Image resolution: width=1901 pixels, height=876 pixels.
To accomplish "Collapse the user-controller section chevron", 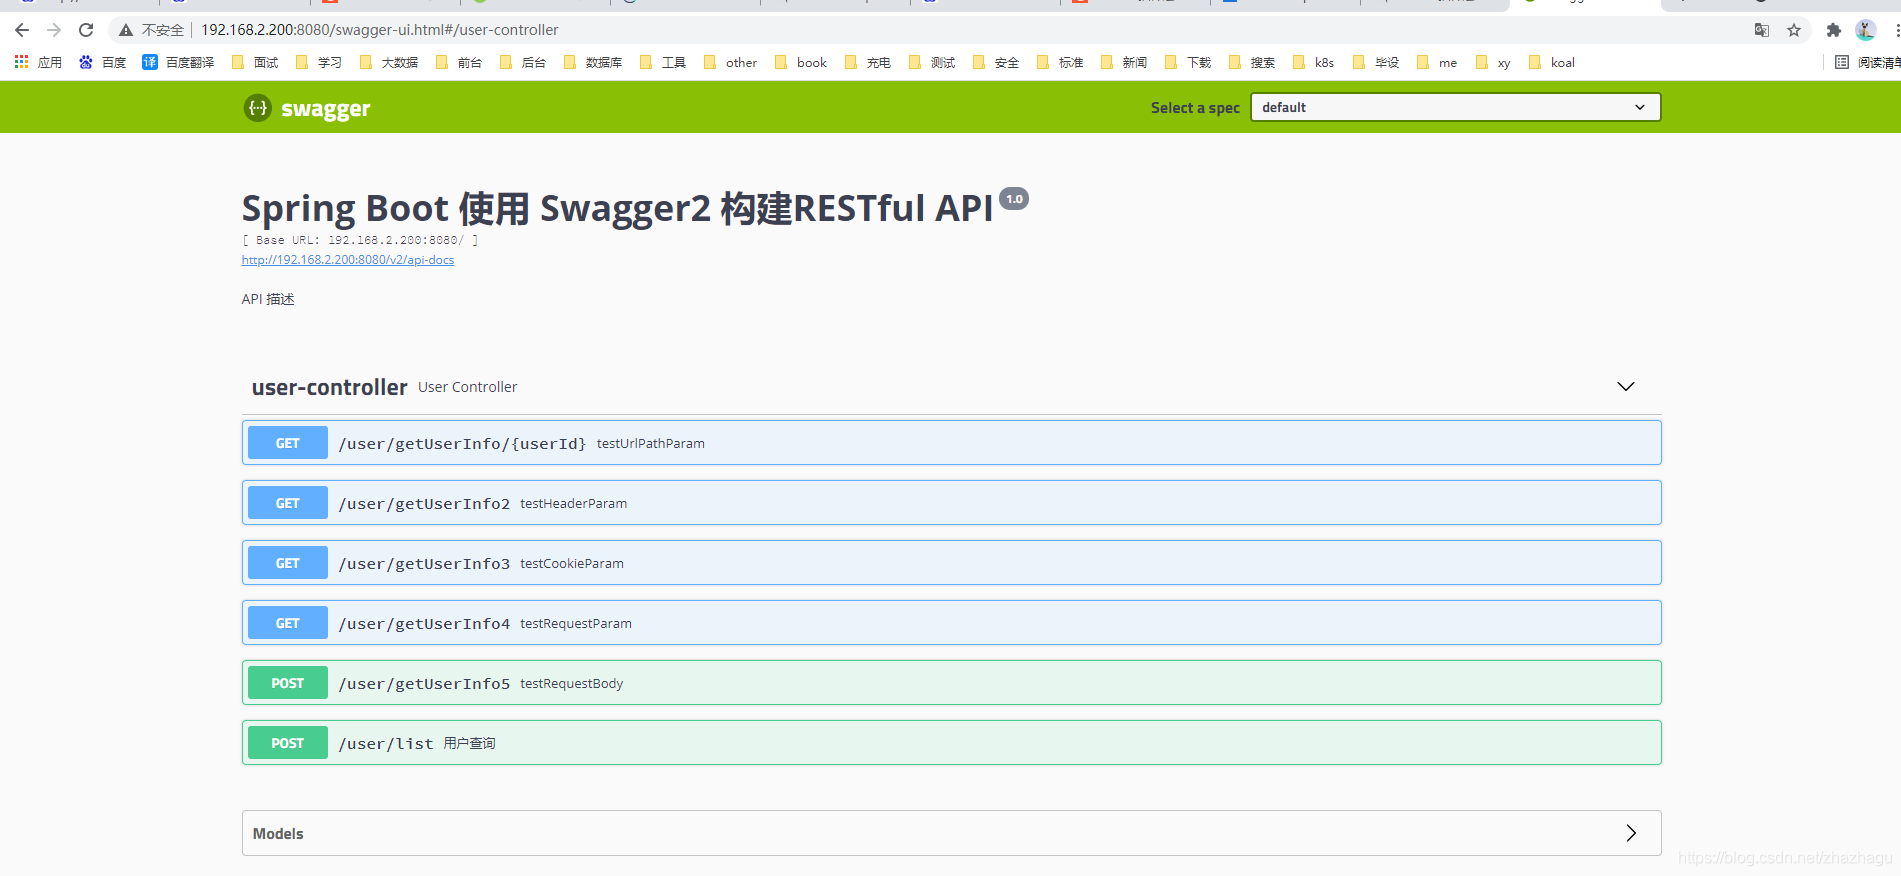I will (1626, 387).
